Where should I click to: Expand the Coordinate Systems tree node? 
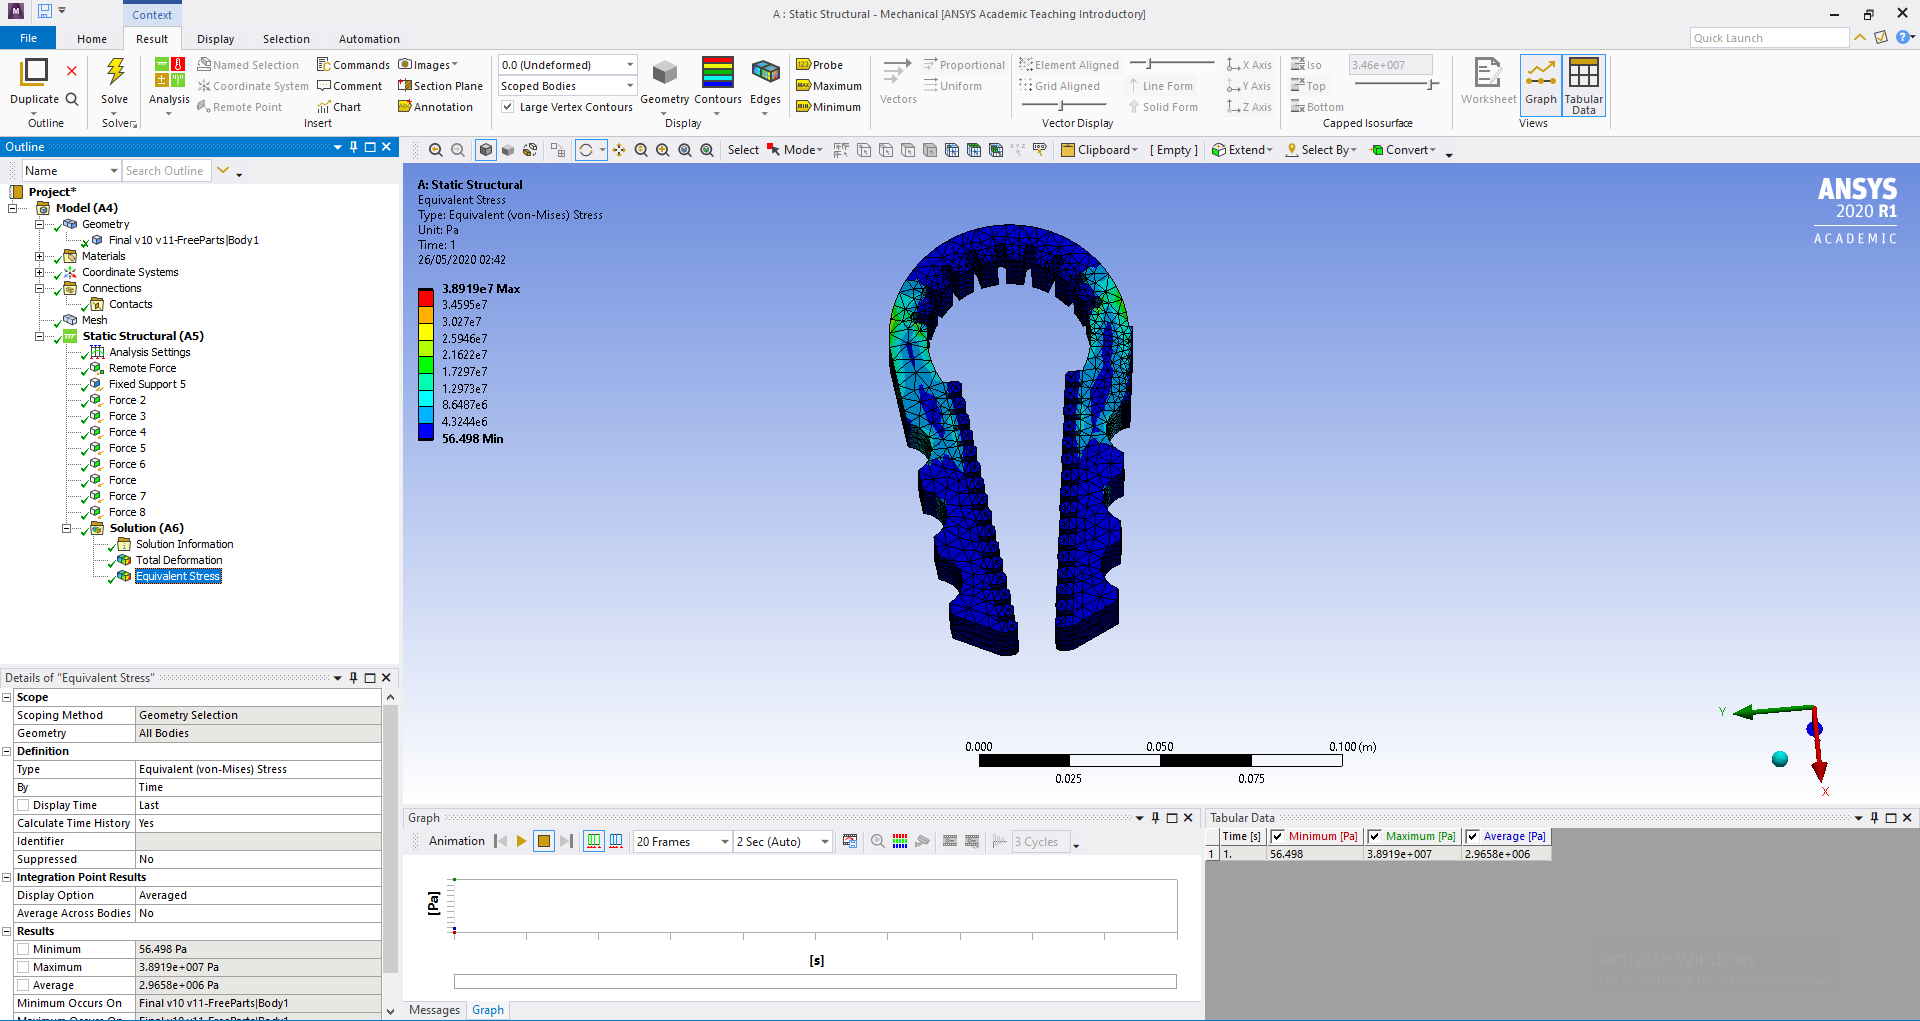[x=40, y=272]
